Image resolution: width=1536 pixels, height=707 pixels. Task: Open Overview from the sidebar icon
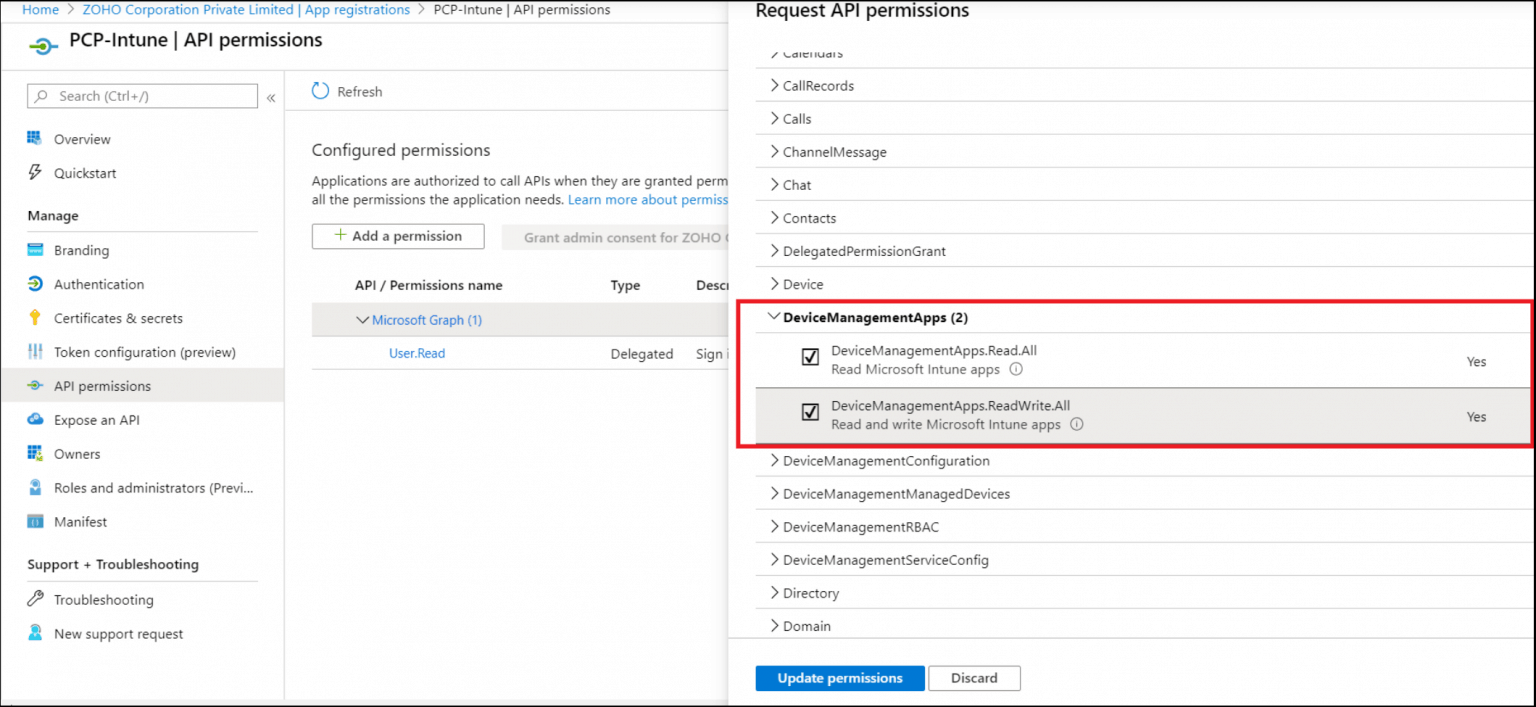35,139
